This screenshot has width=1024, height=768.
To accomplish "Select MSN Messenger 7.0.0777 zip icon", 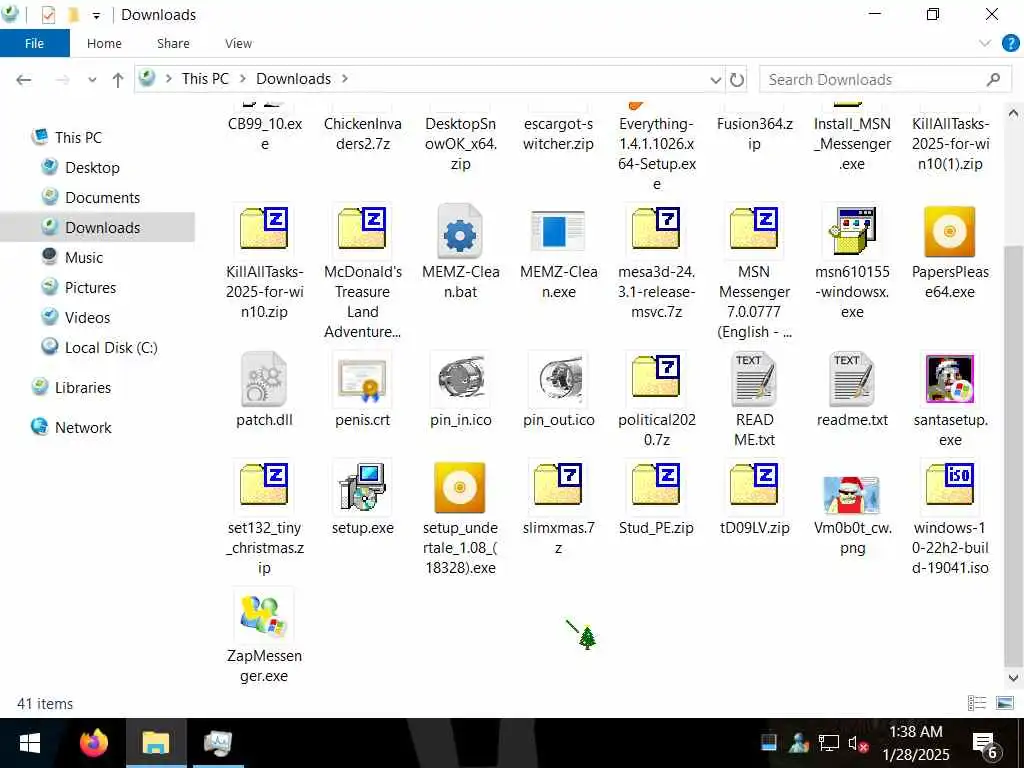I will [754, 229].
